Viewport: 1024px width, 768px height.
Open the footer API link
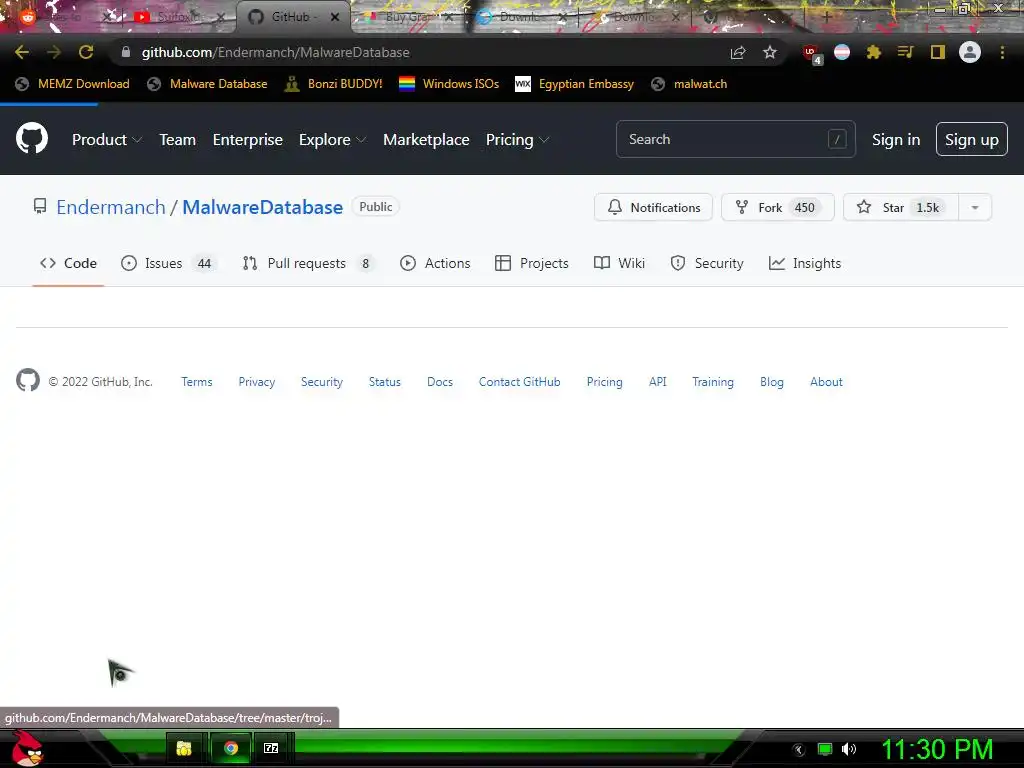point(658,382)
